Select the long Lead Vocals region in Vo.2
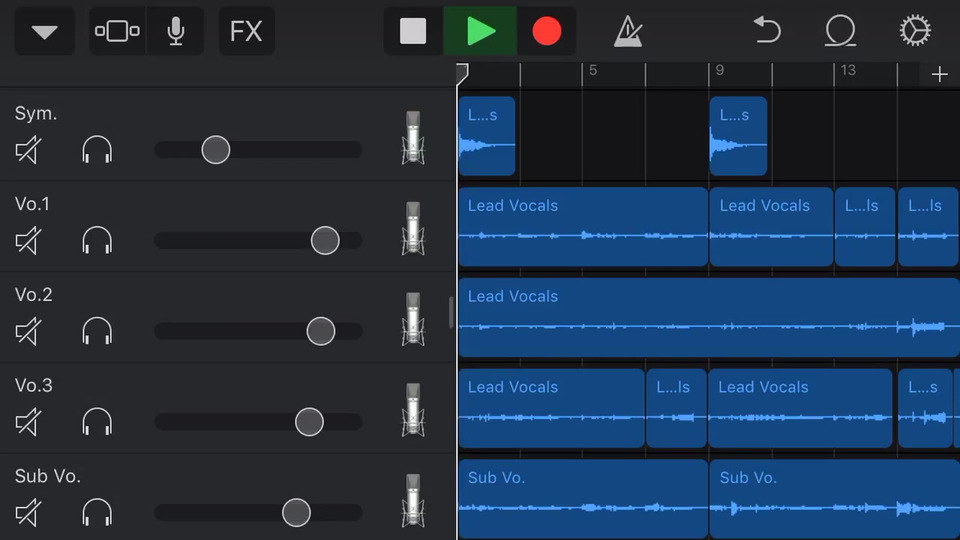The height and width of the screenshot is (540, 960). (709, 317)
